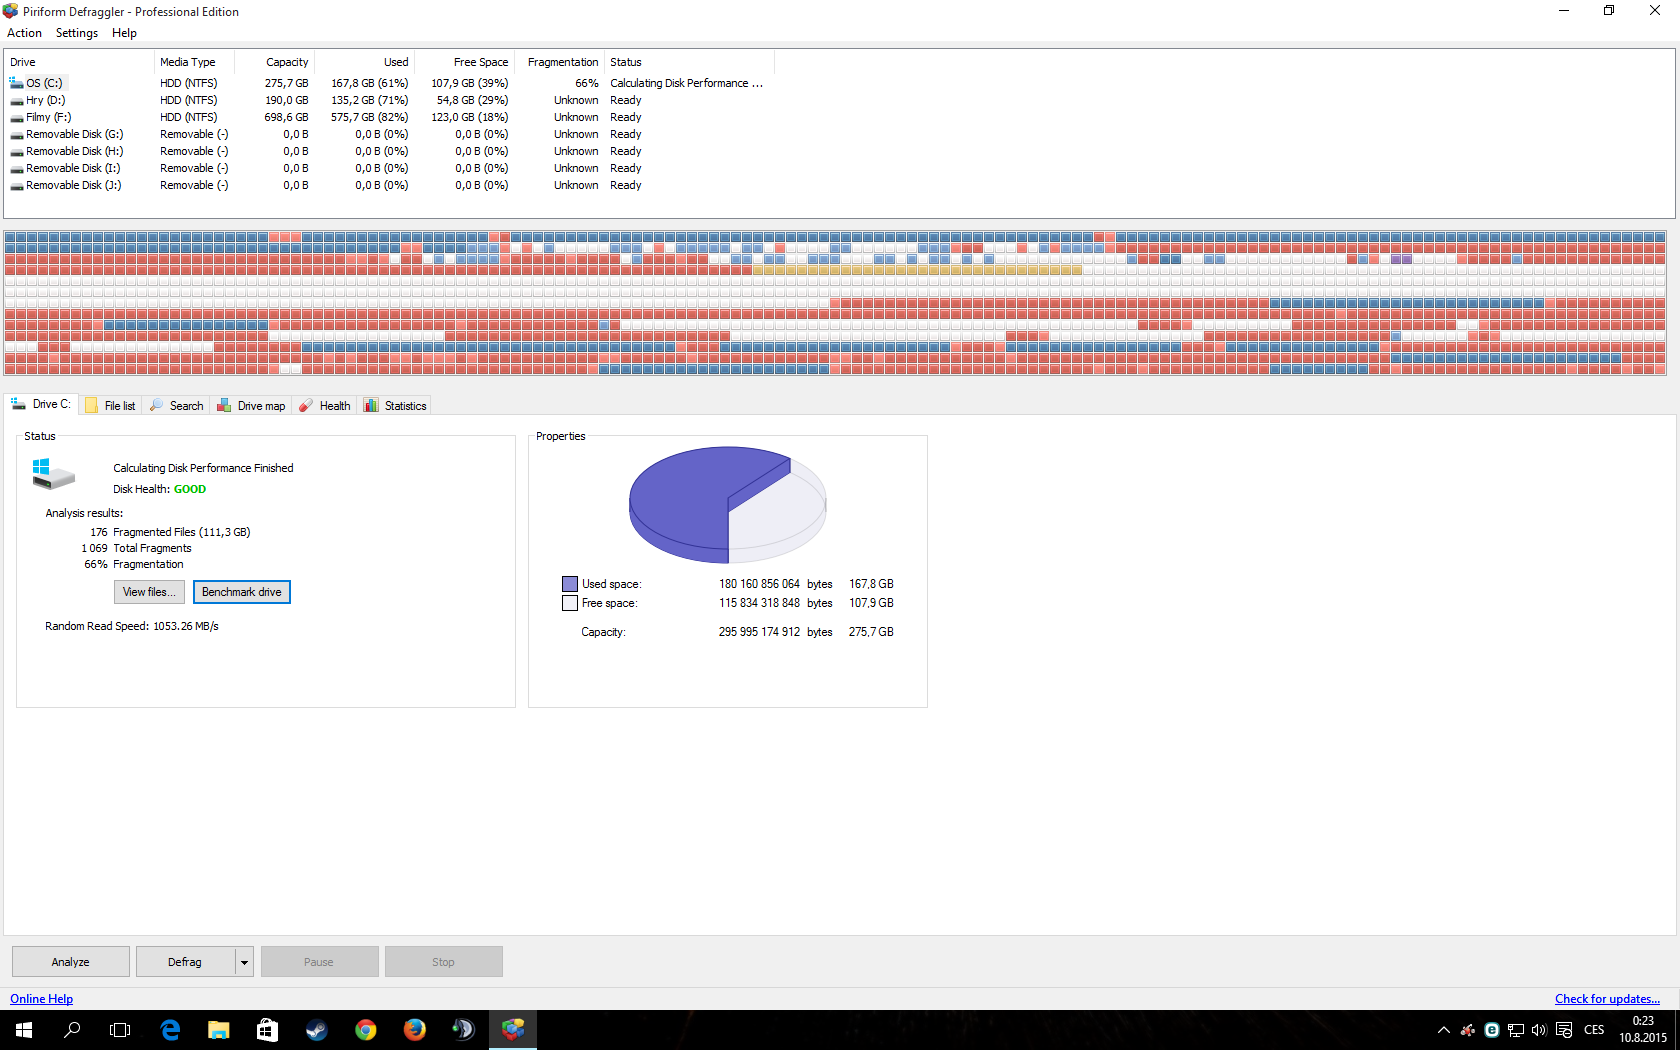The width and height of the screenshot is (1680, 1050).
Task: Sort by the Used column header
Action: click(365, 62)
